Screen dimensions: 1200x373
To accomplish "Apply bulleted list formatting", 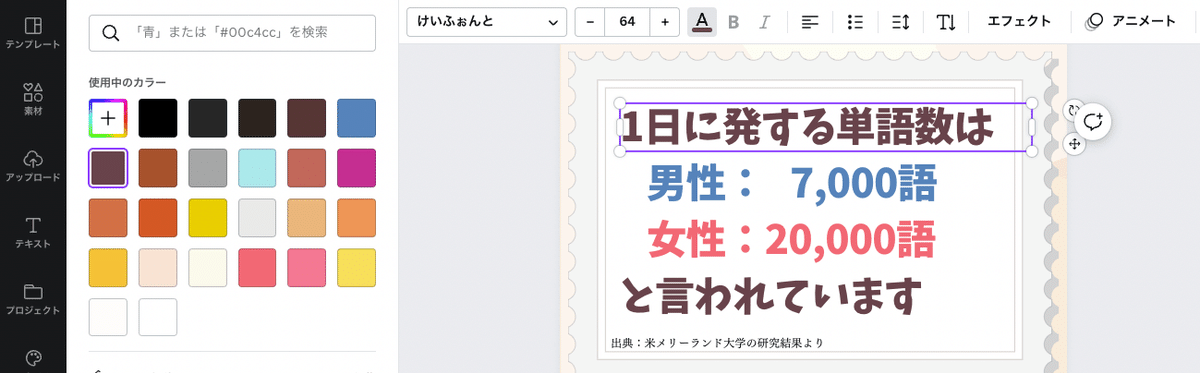I will tap(855, 21).
